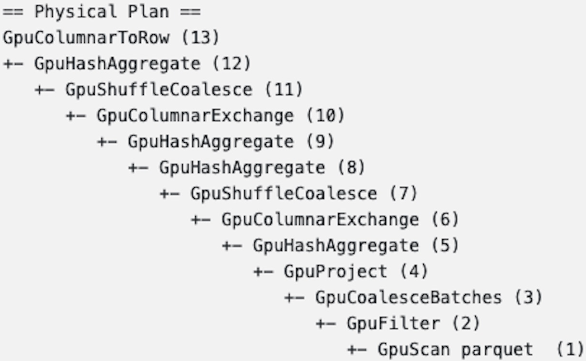586x361 pixels.
Task: Click the branch marker before GpuScan parquet
Action: click(x=357, y=350)
